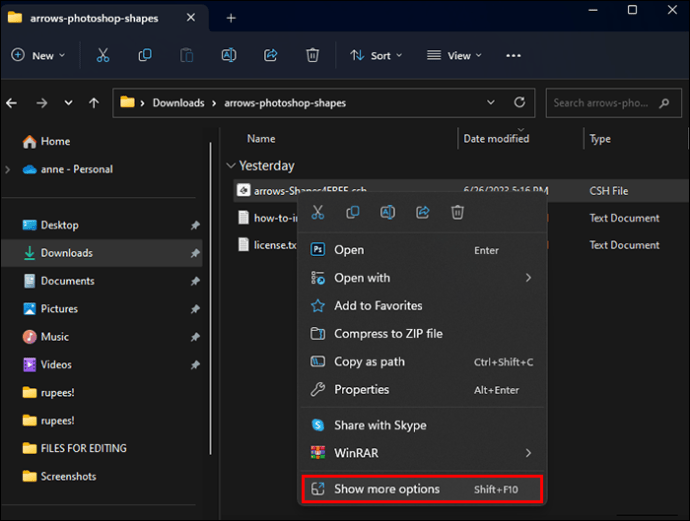
Task: Click the Rename icon in the context menu
Action: pos(388,212)
